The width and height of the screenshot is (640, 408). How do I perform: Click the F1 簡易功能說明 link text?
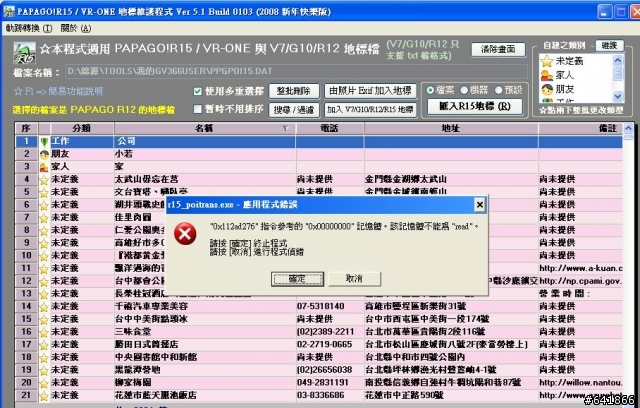point(58,91)
